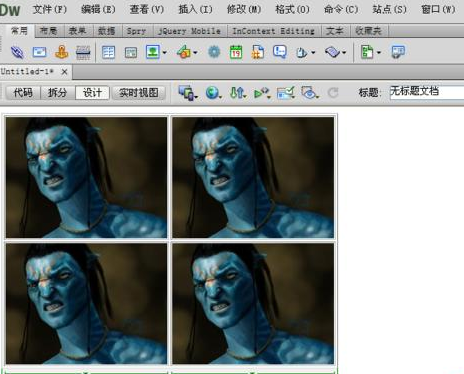Switch to the 表单 insert tab
The height and width of the screenshot is (374, 464).
tap(78, 31)
